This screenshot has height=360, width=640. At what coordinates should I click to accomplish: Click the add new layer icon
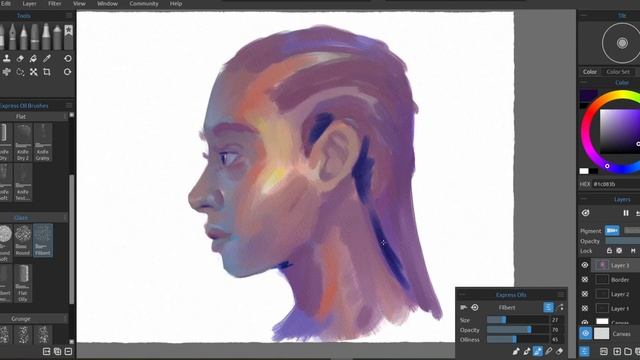click(617, 351)
